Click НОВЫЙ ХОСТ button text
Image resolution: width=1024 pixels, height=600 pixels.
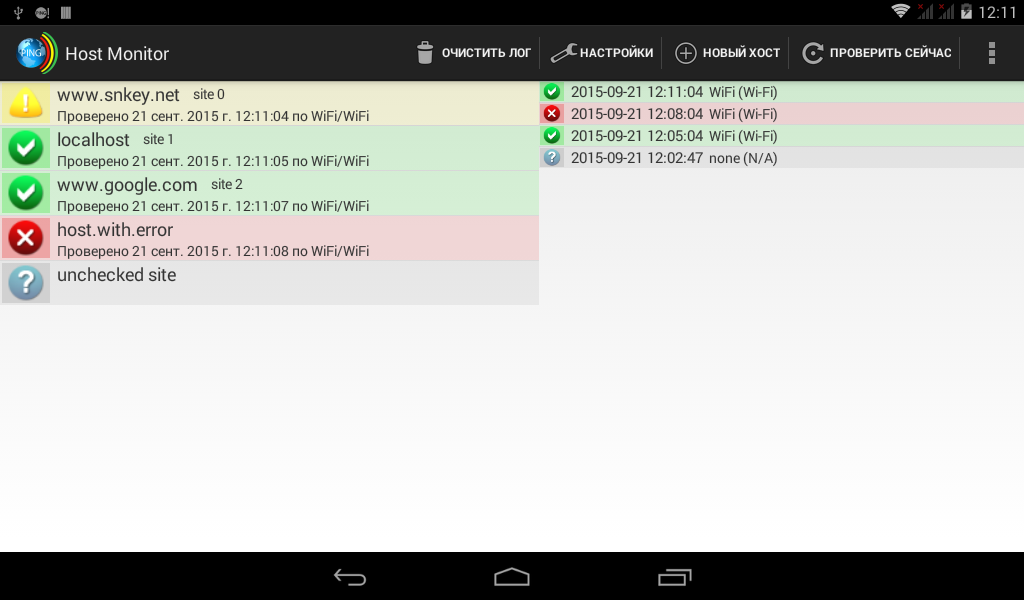[741, 53]
